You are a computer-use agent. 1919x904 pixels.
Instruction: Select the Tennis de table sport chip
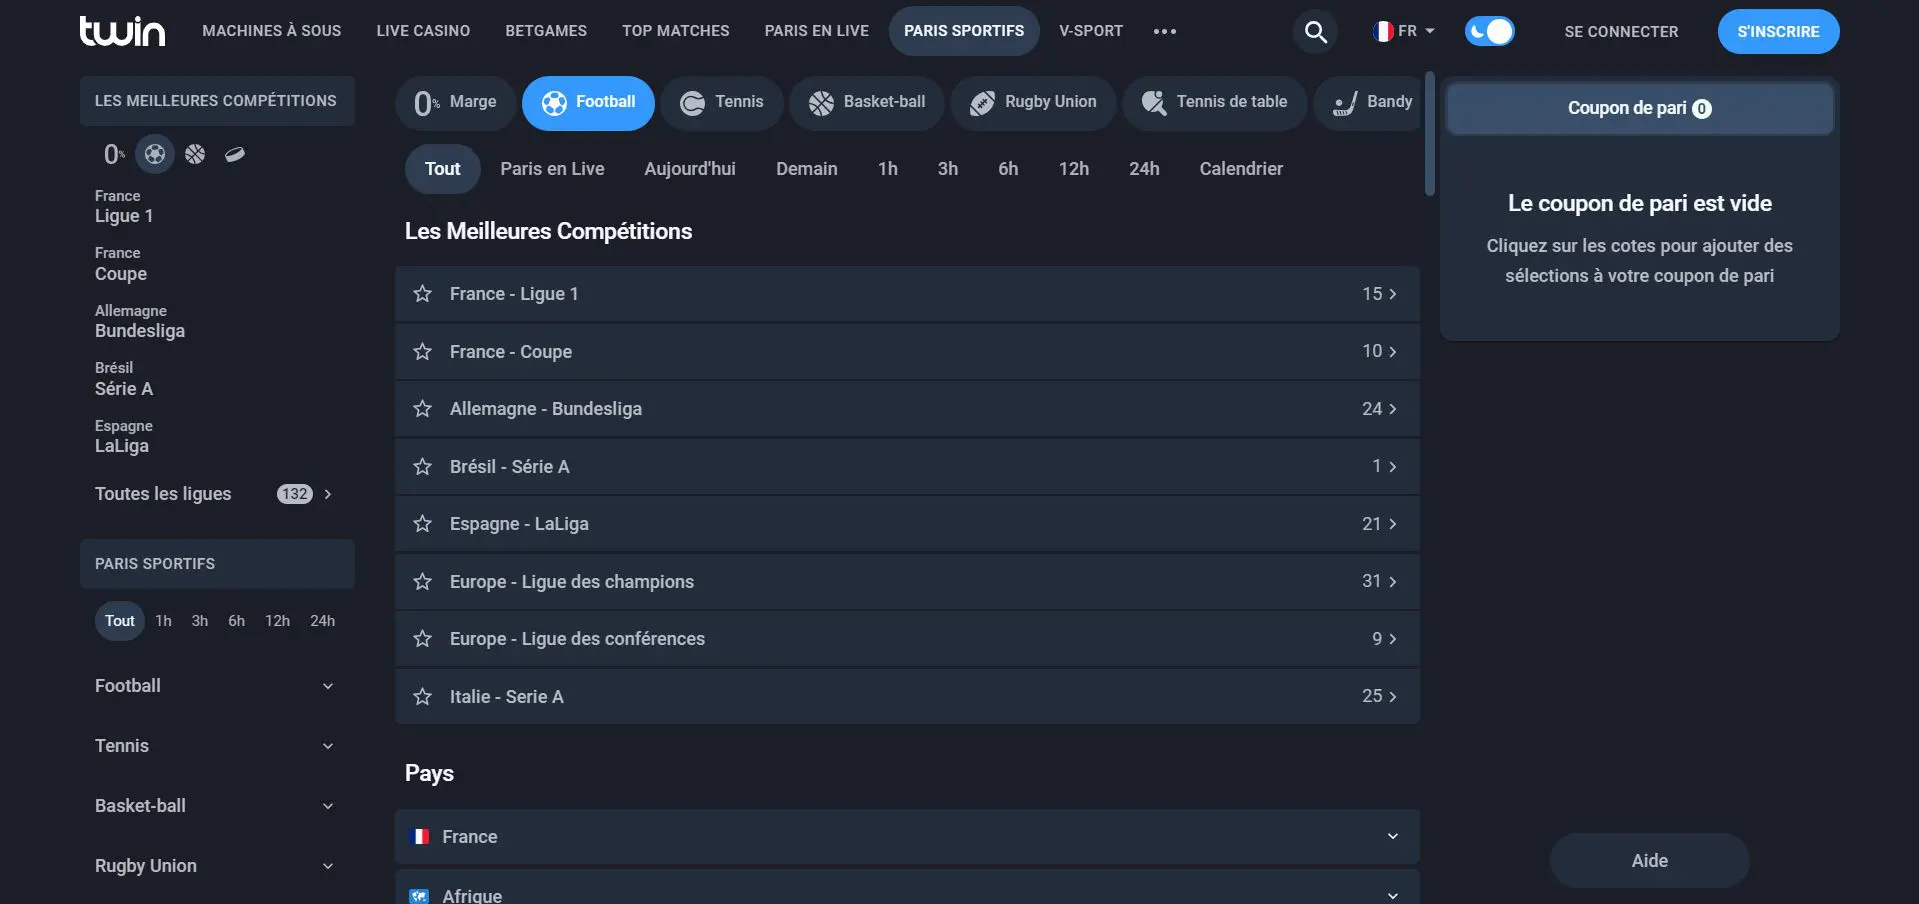coord(1214,103)
